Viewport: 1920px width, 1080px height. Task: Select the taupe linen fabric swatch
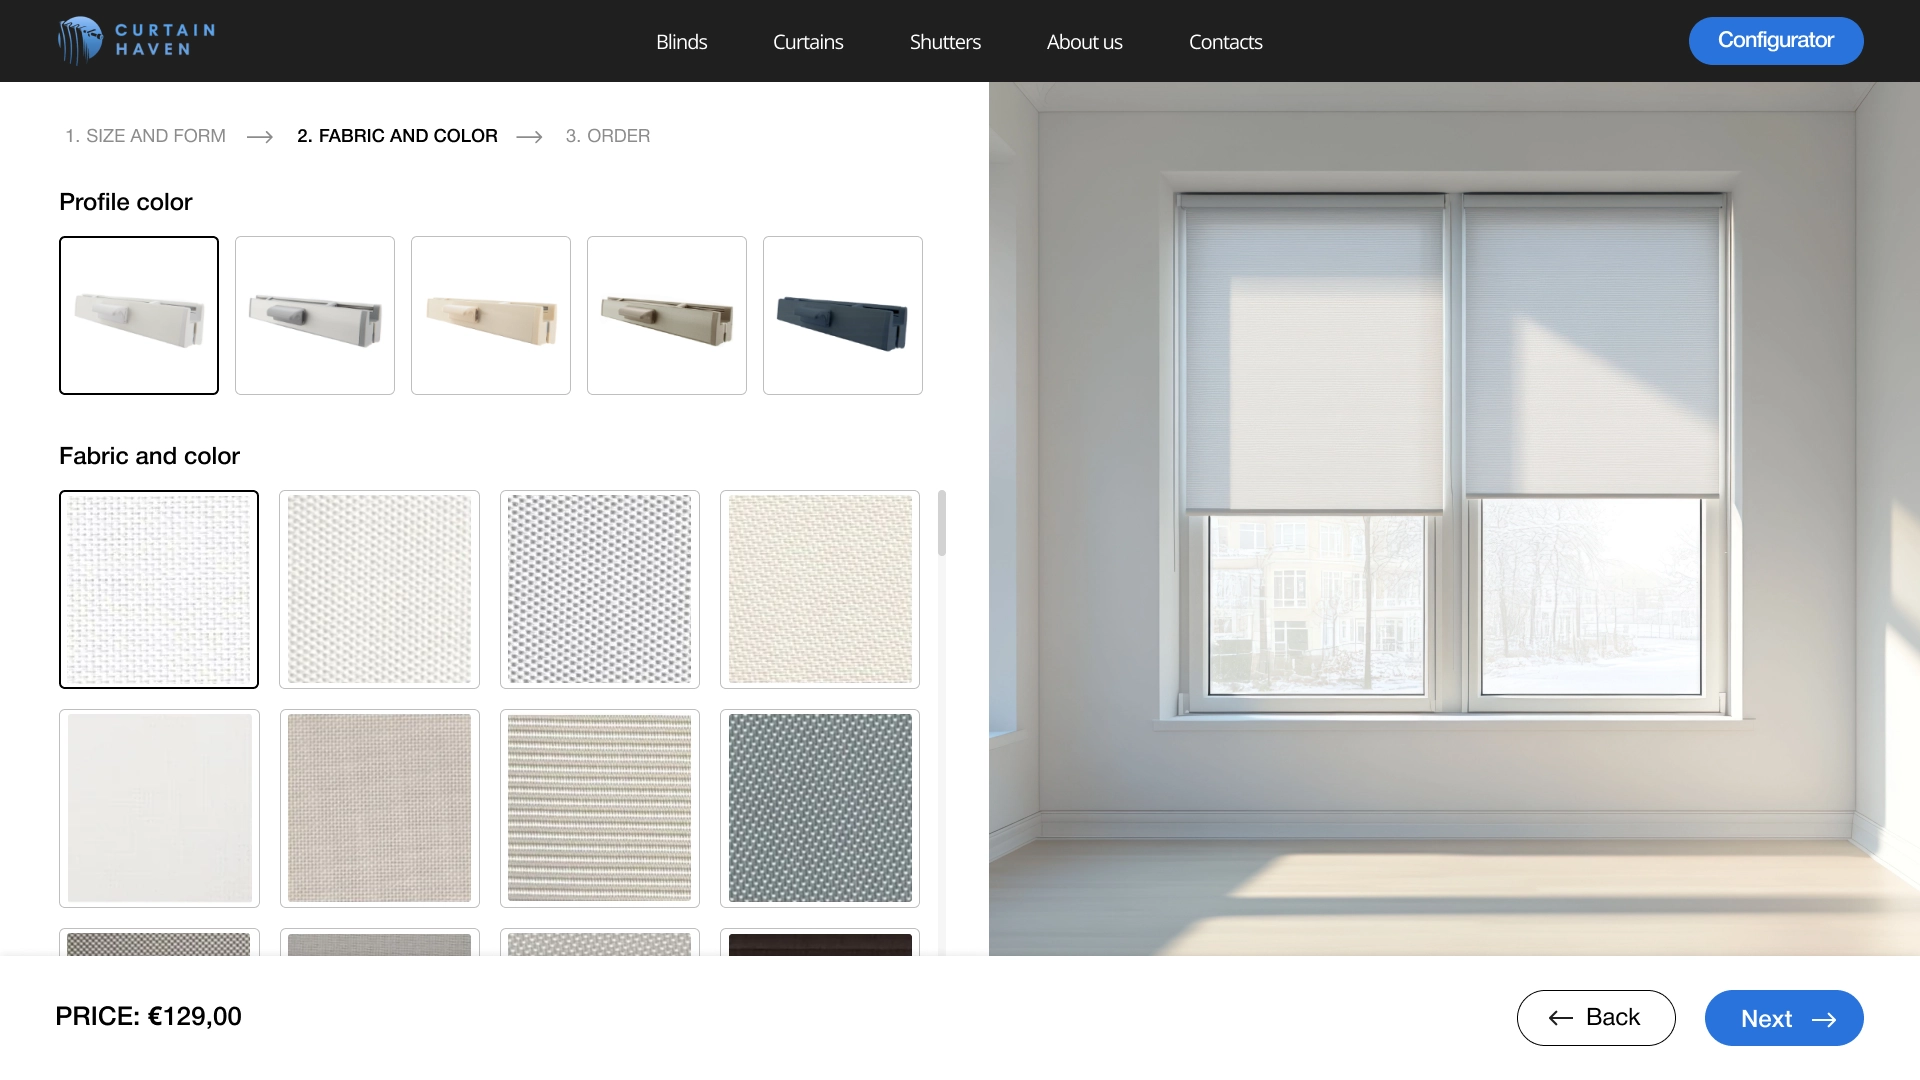[380, 808]
